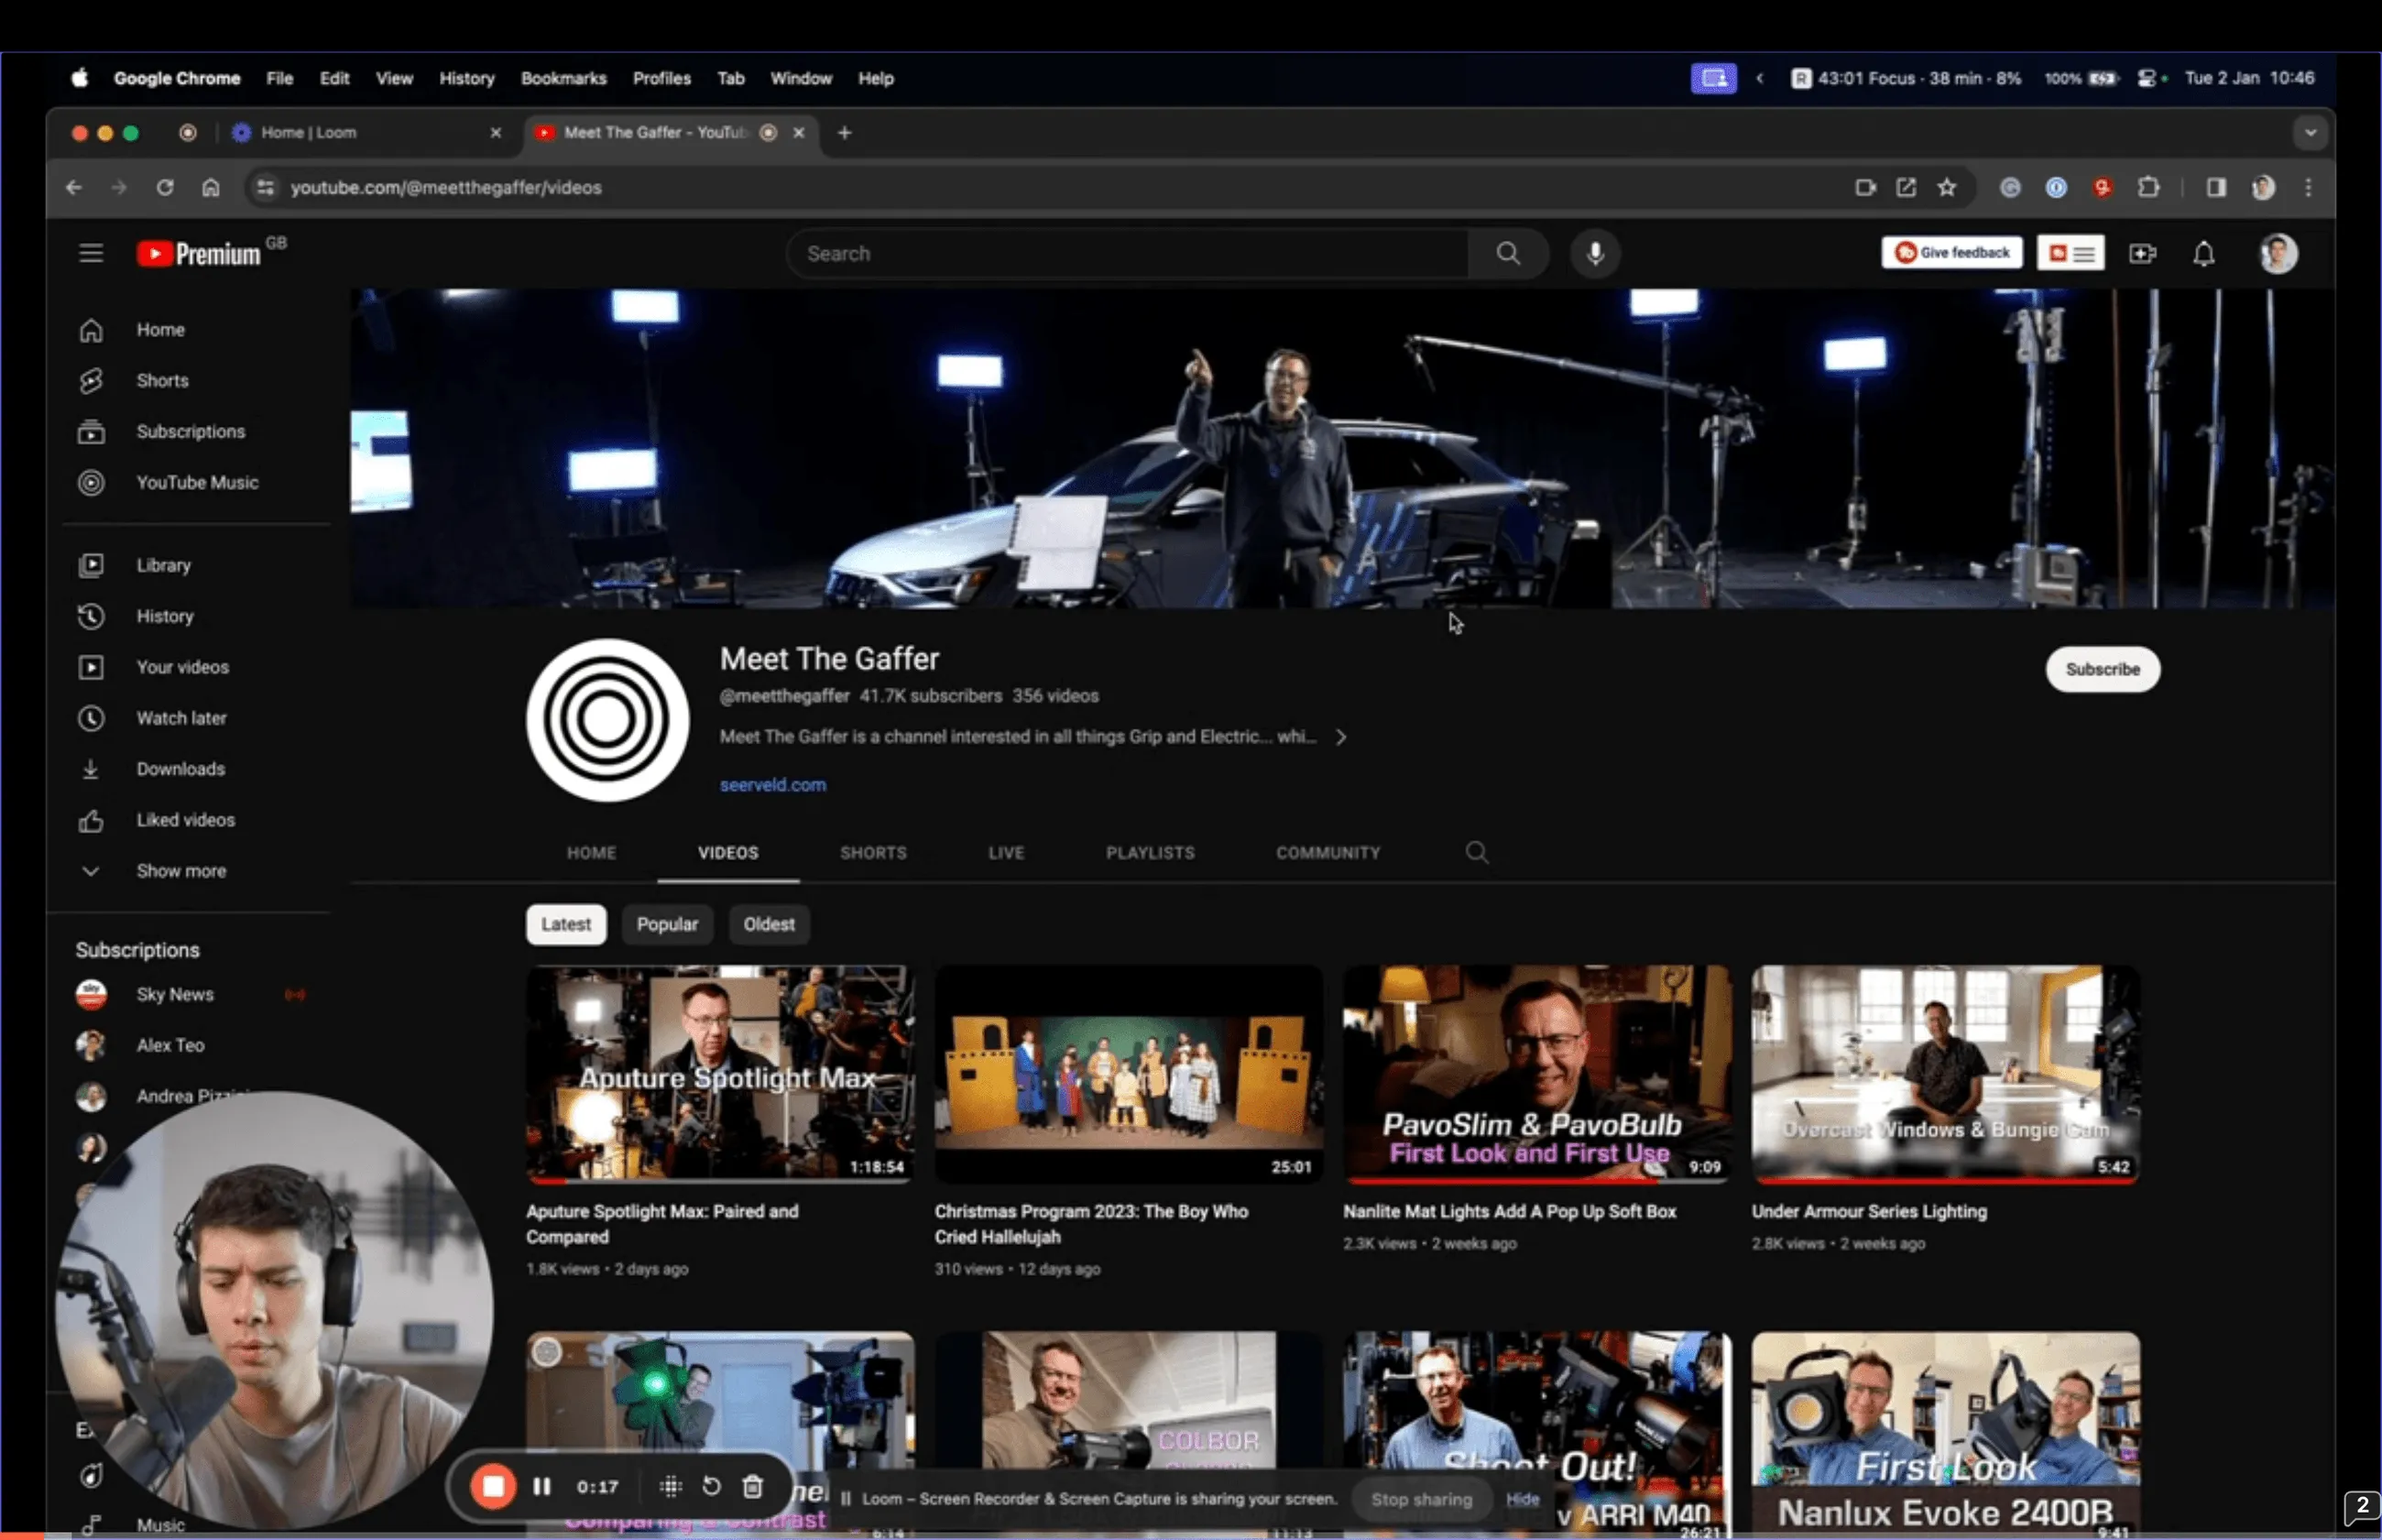Viewport: 2382px width, 1540px height.
Task: Hide the screen sharing notice
Action: pos(1522,1499)
